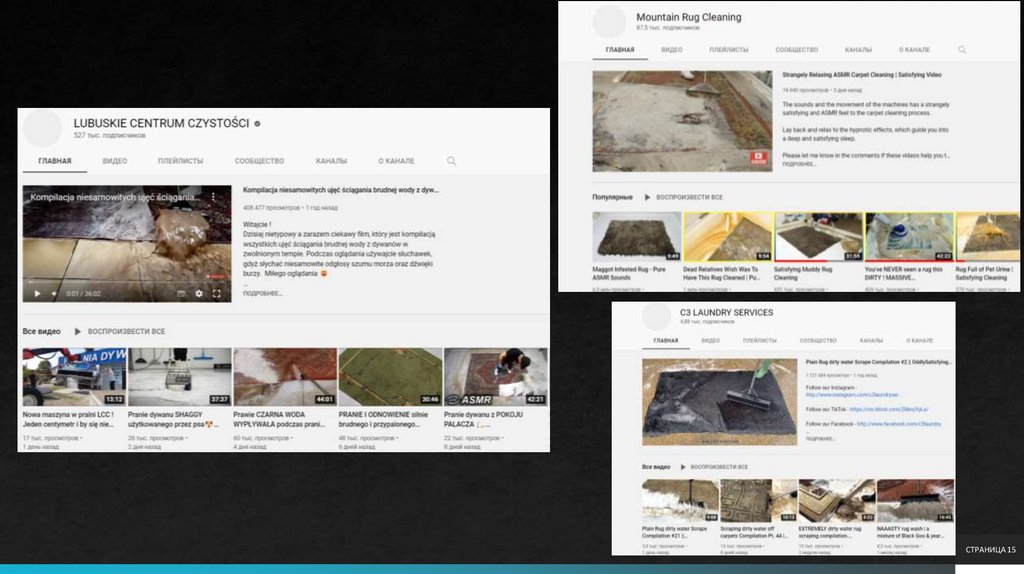Mute the Lubuskie featured video via volume icon

53,294
